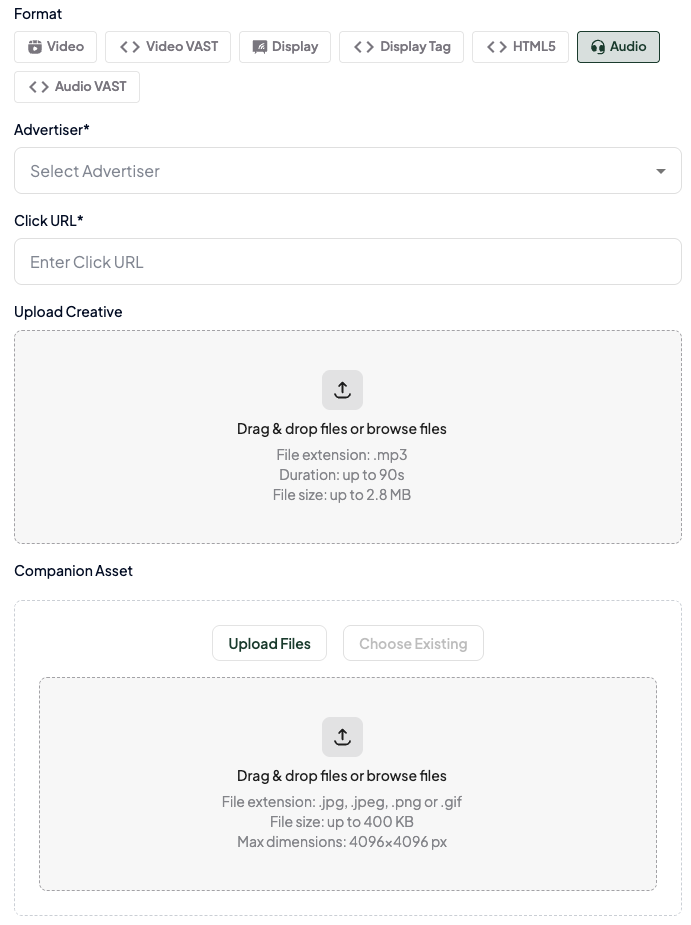Click the display screen icon on Display
This screenshot has height=925, width=691.
(260, 47)
